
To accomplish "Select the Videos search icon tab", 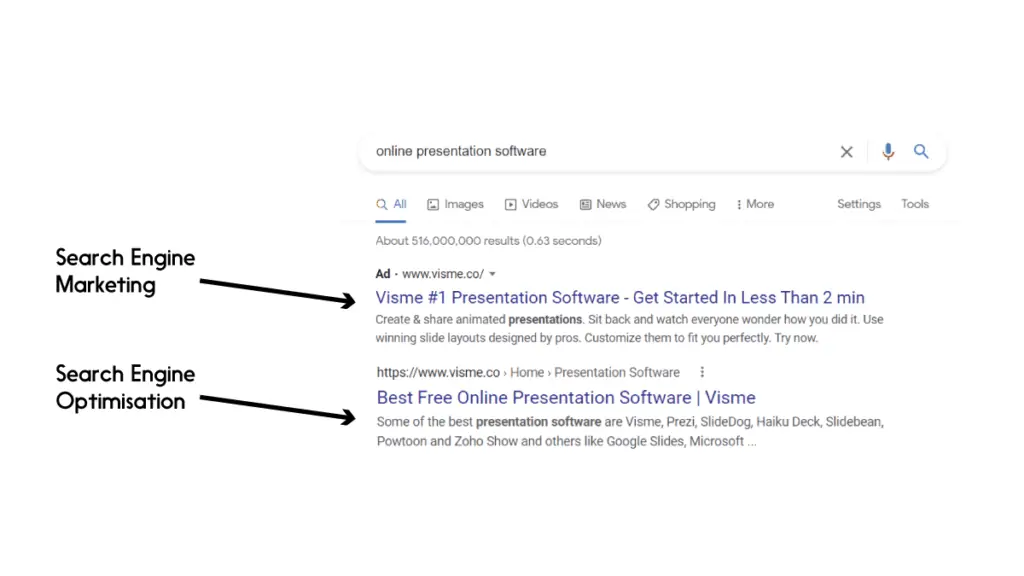I will click(531, 204).
